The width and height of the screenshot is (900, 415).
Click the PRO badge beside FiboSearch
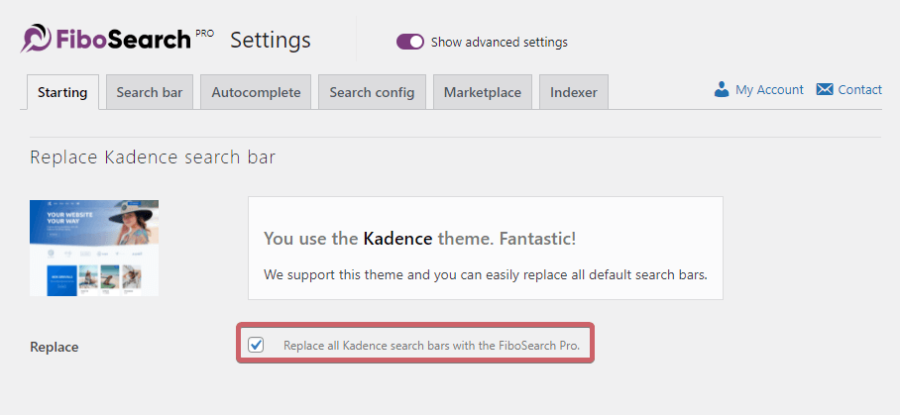[x=205, y=33]
